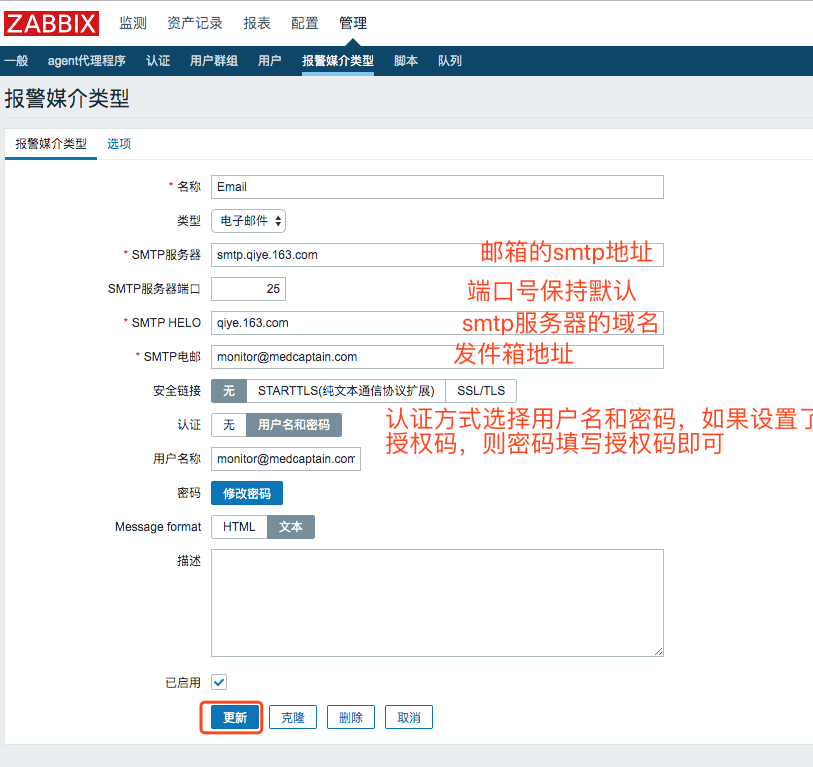Open the 管理 top menu
This screenshot has height=767, width=813.
(x=353, y=23)
